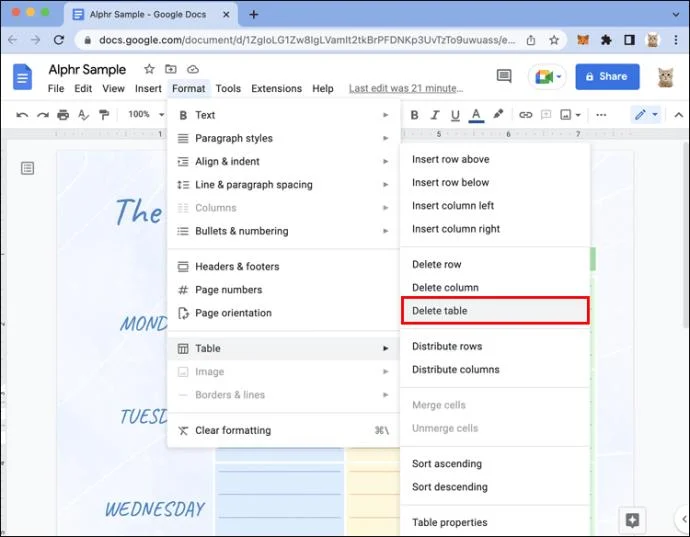This screenshot has height=537, width=690.
Task: Click the Redo icon in toolbar
Action: point(43,115)
